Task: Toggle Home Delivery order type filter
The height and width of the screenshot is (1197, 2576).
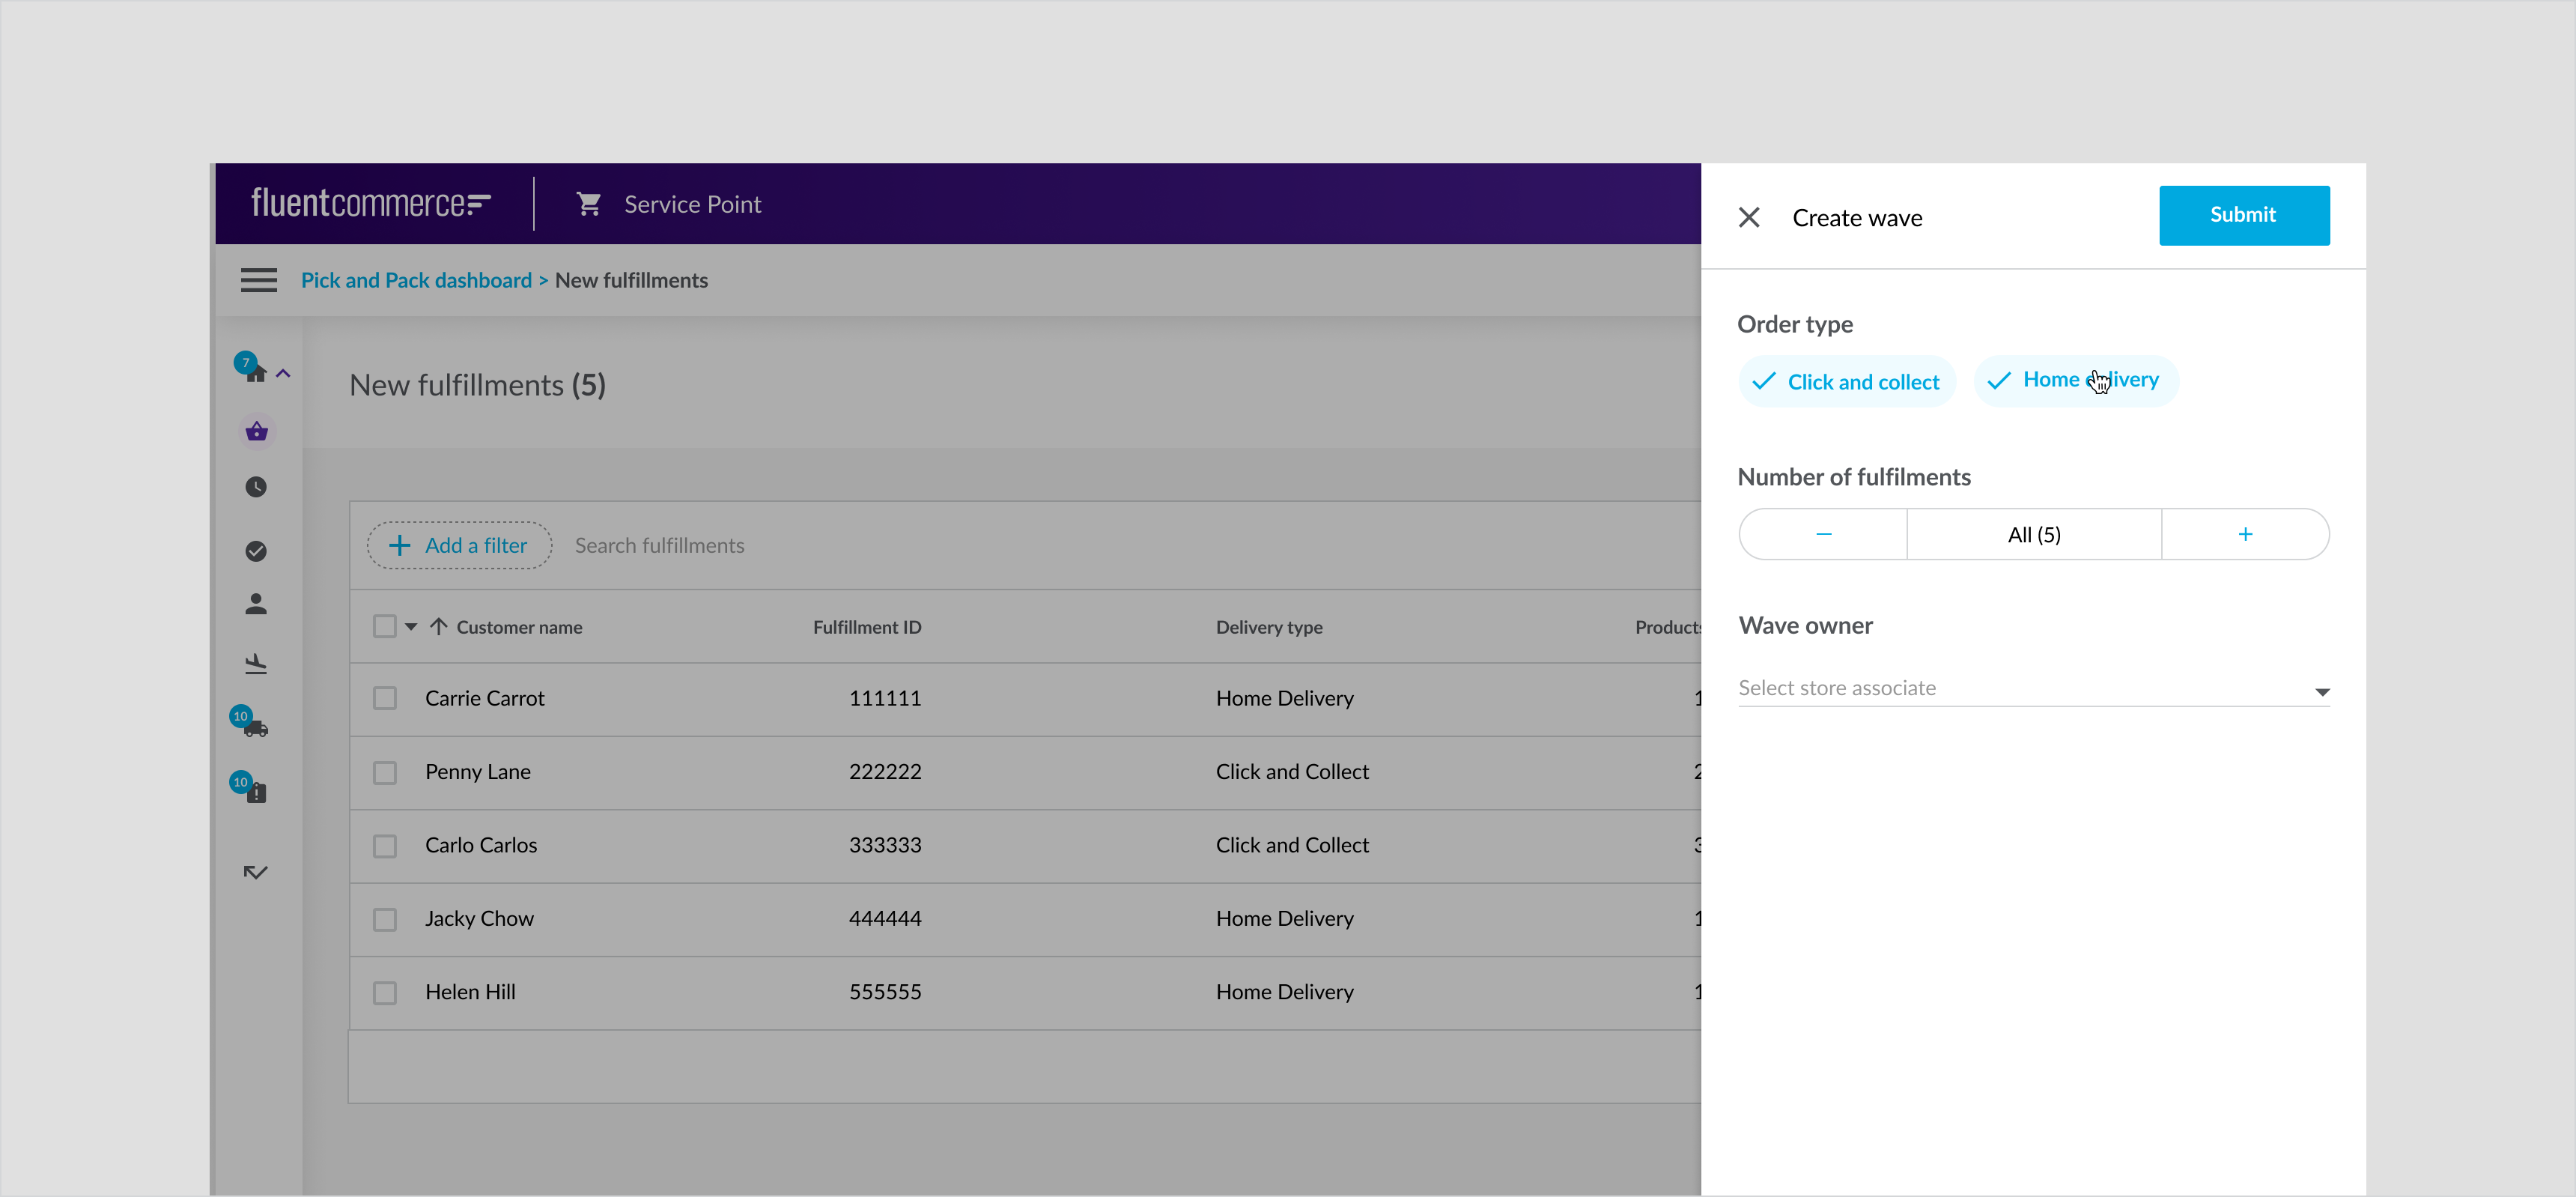Action: (2074, 380)
